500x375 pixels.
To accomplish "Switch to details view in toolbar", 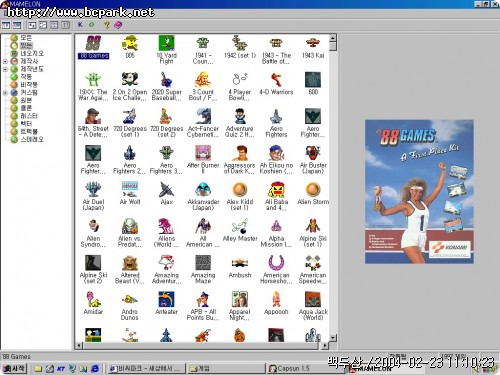I will point(65,25).
